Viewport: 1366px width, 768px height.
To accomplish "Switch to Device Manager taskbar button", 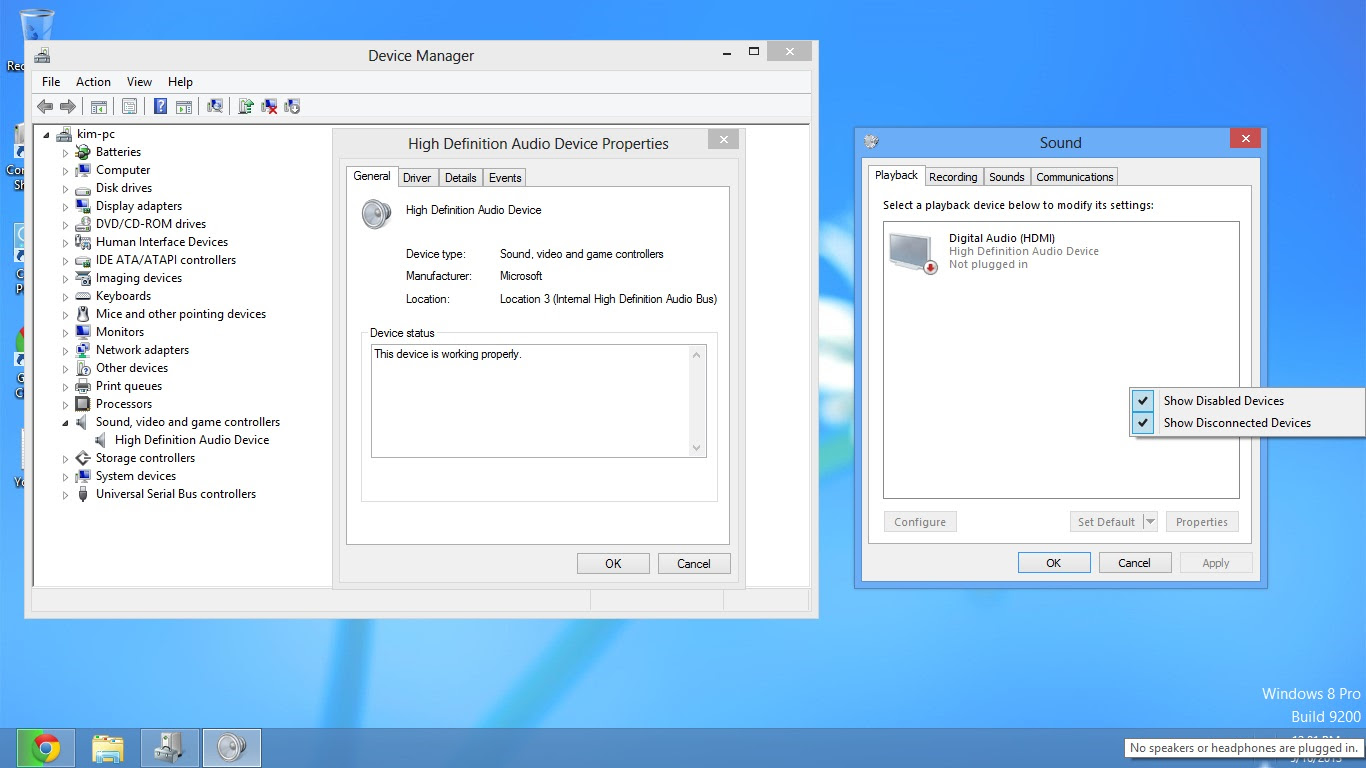I will pyautogui.click(x=170, y=747).
